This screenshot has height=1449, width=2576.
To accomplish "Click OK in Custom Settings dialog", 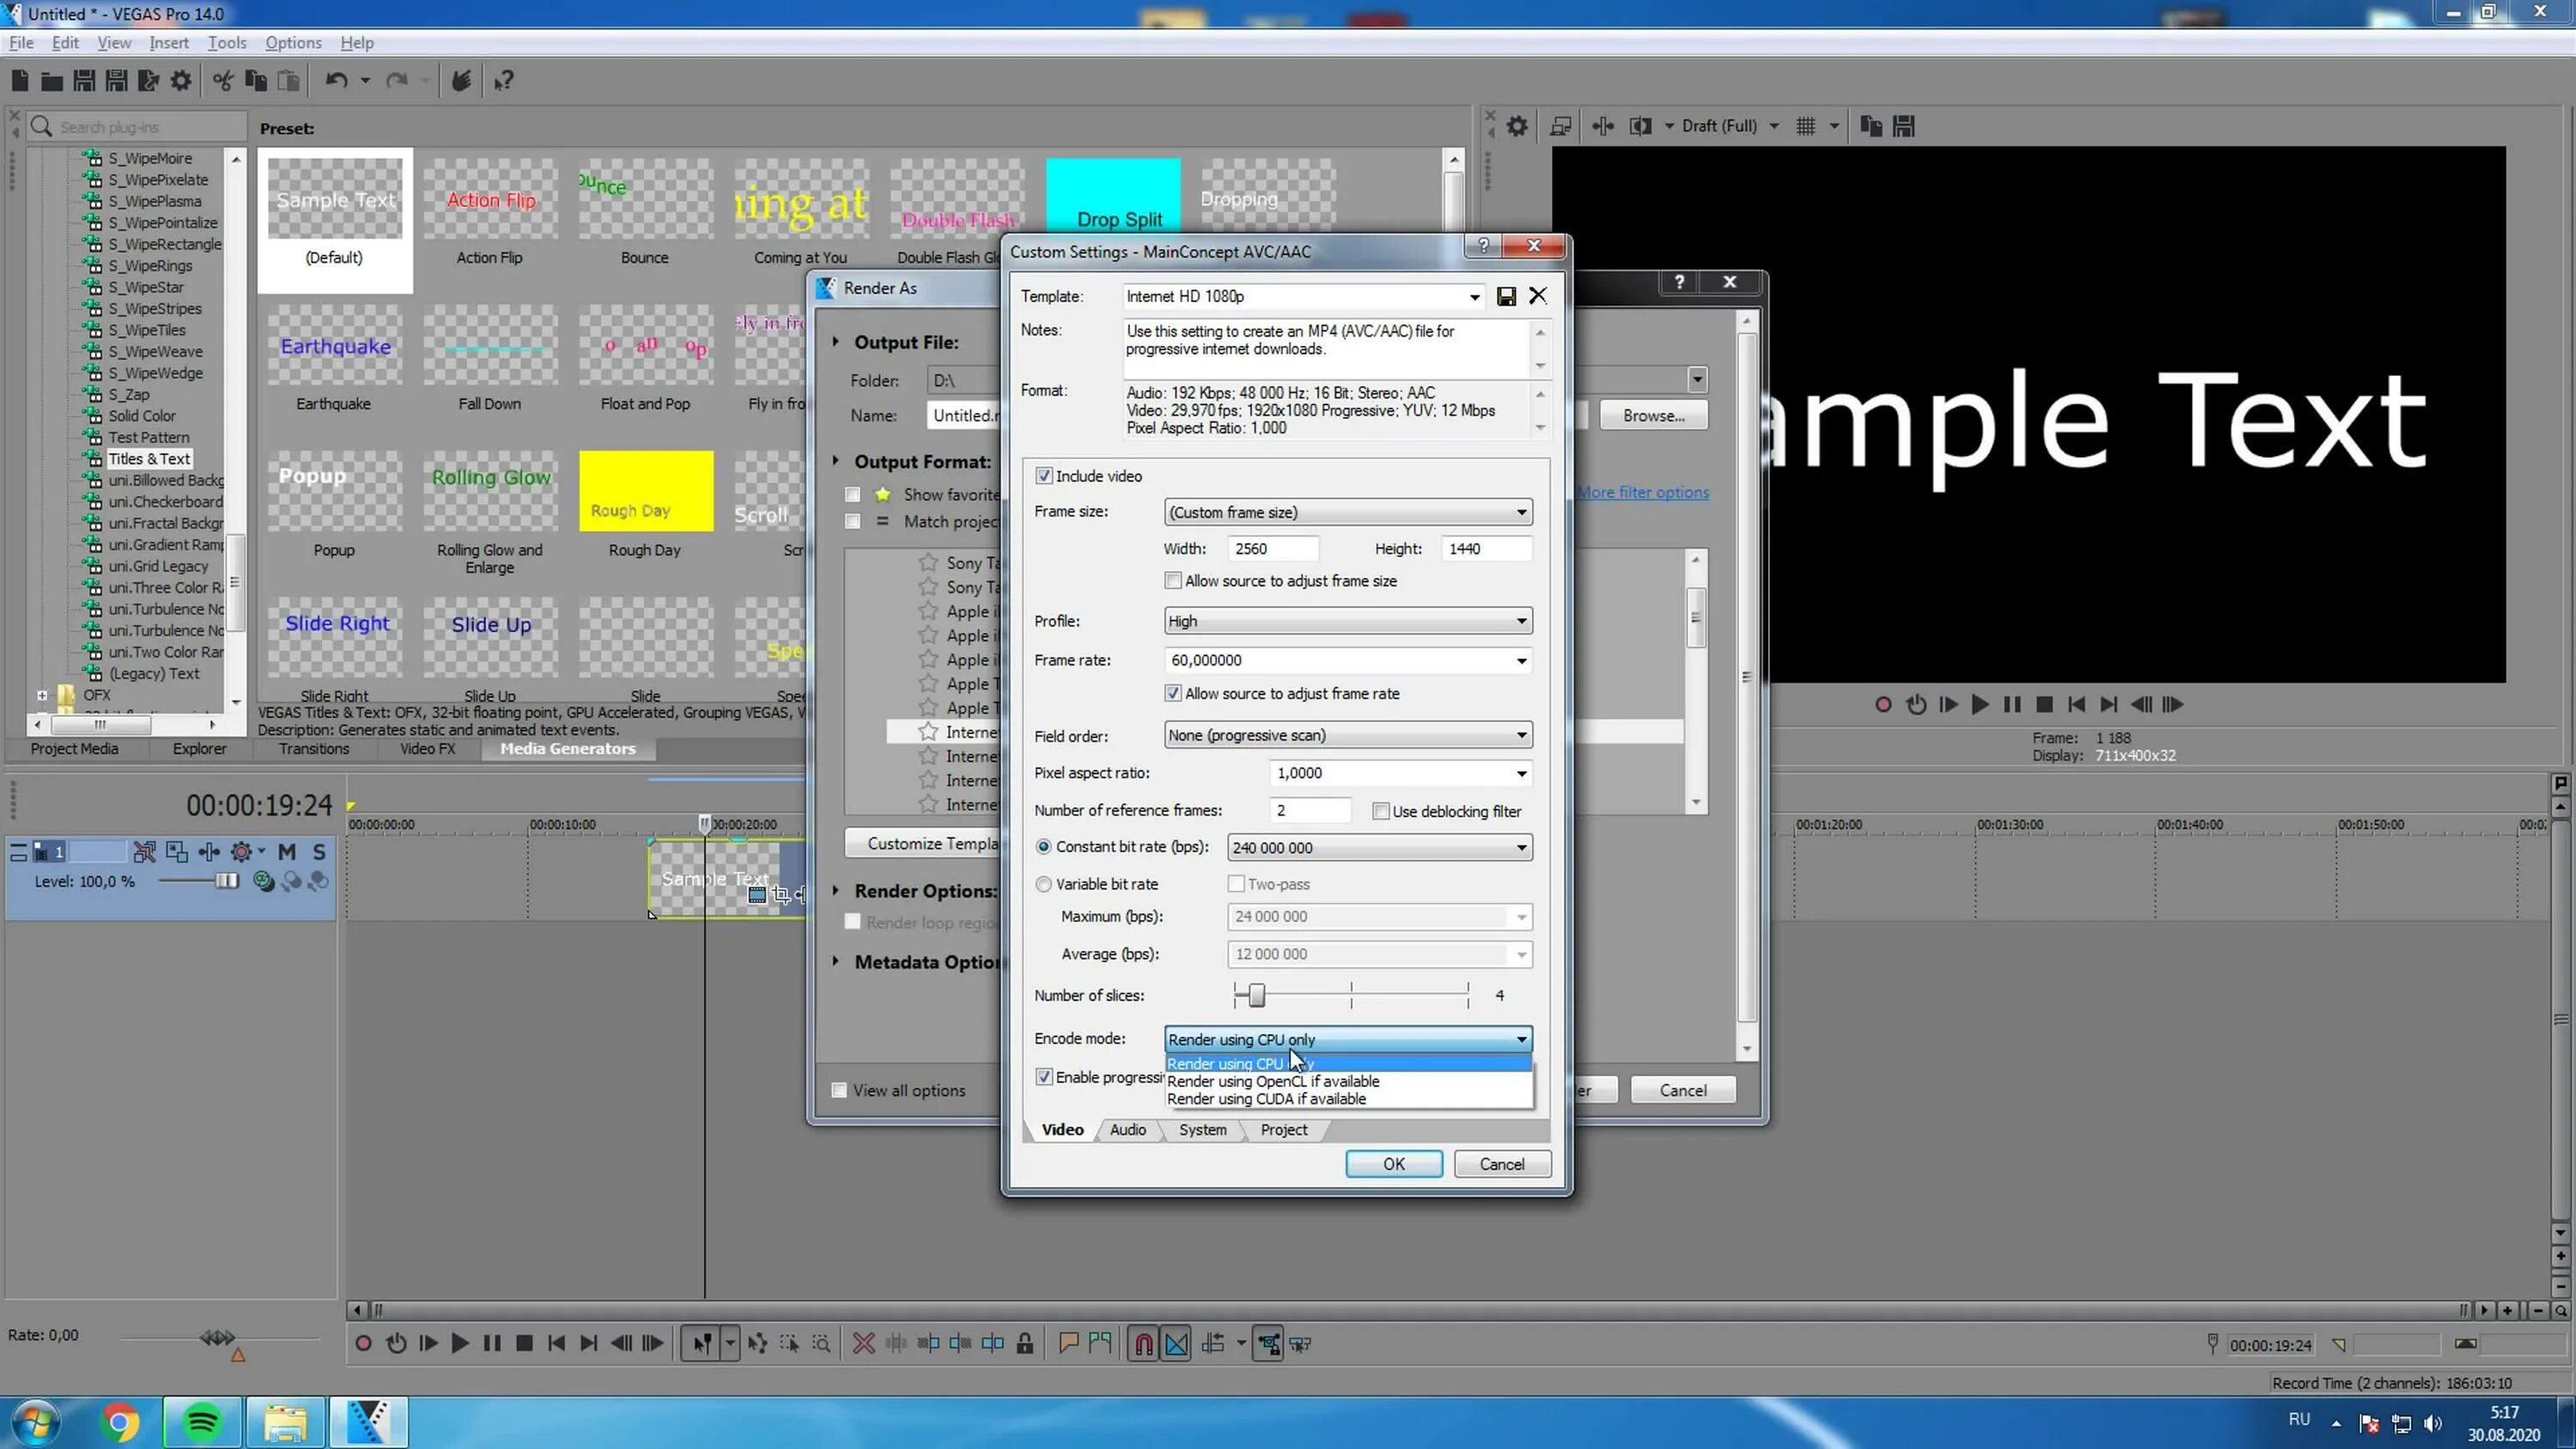I will [1393, 1164].
